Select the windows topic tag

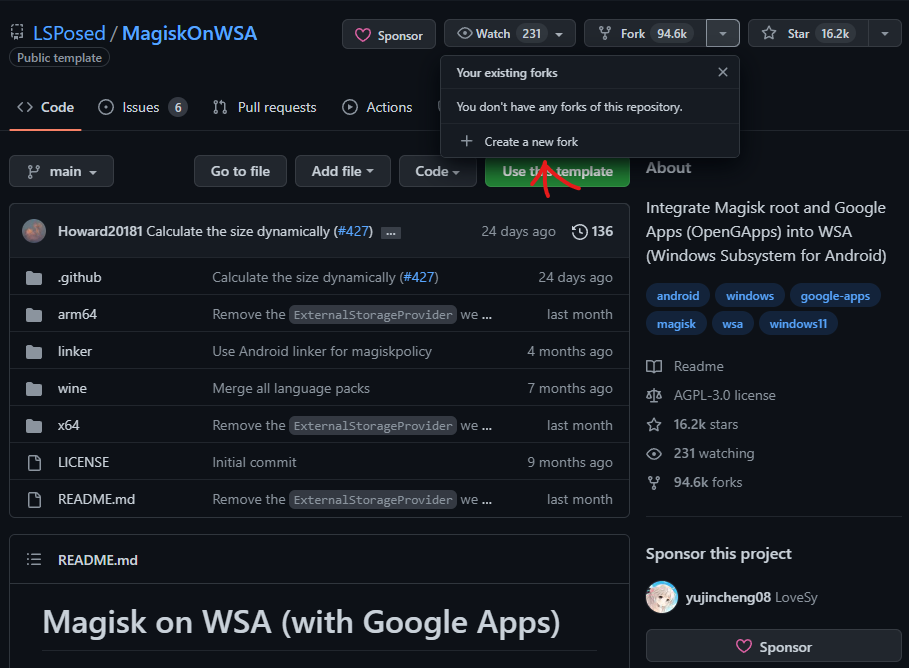[x=750, y=296]
